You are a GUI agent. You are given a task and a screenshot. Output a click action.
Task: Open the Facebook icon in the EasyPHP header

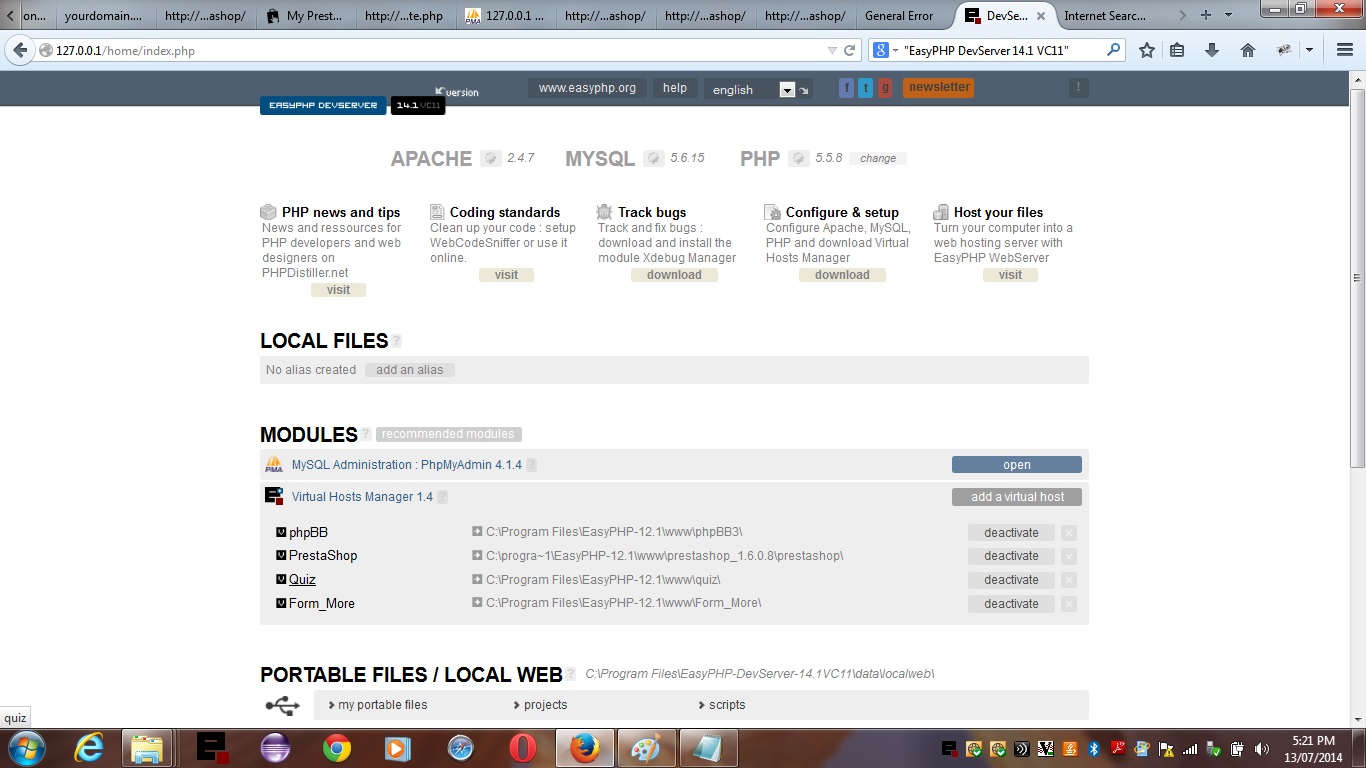click(846, 88)
